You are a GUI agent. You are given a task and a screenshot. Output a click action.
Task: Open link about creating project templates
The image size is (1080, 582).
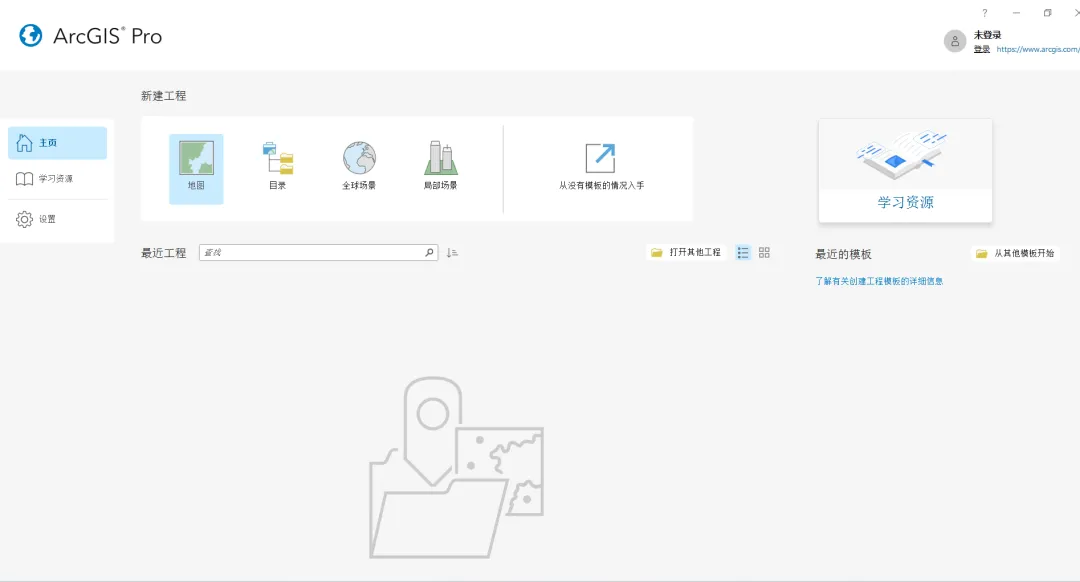[879, 281]
